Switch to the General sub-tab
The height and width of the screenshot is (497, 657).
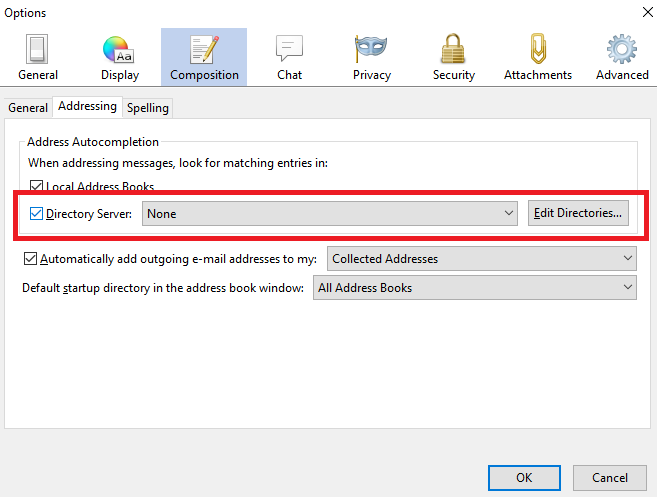28,108
